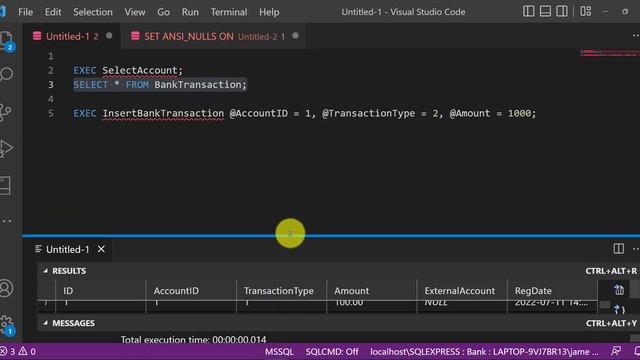The height and width of the screenshot is (360, 640).
Task: Open the notifications bell in status bar
Action: [x=636, y=351]
